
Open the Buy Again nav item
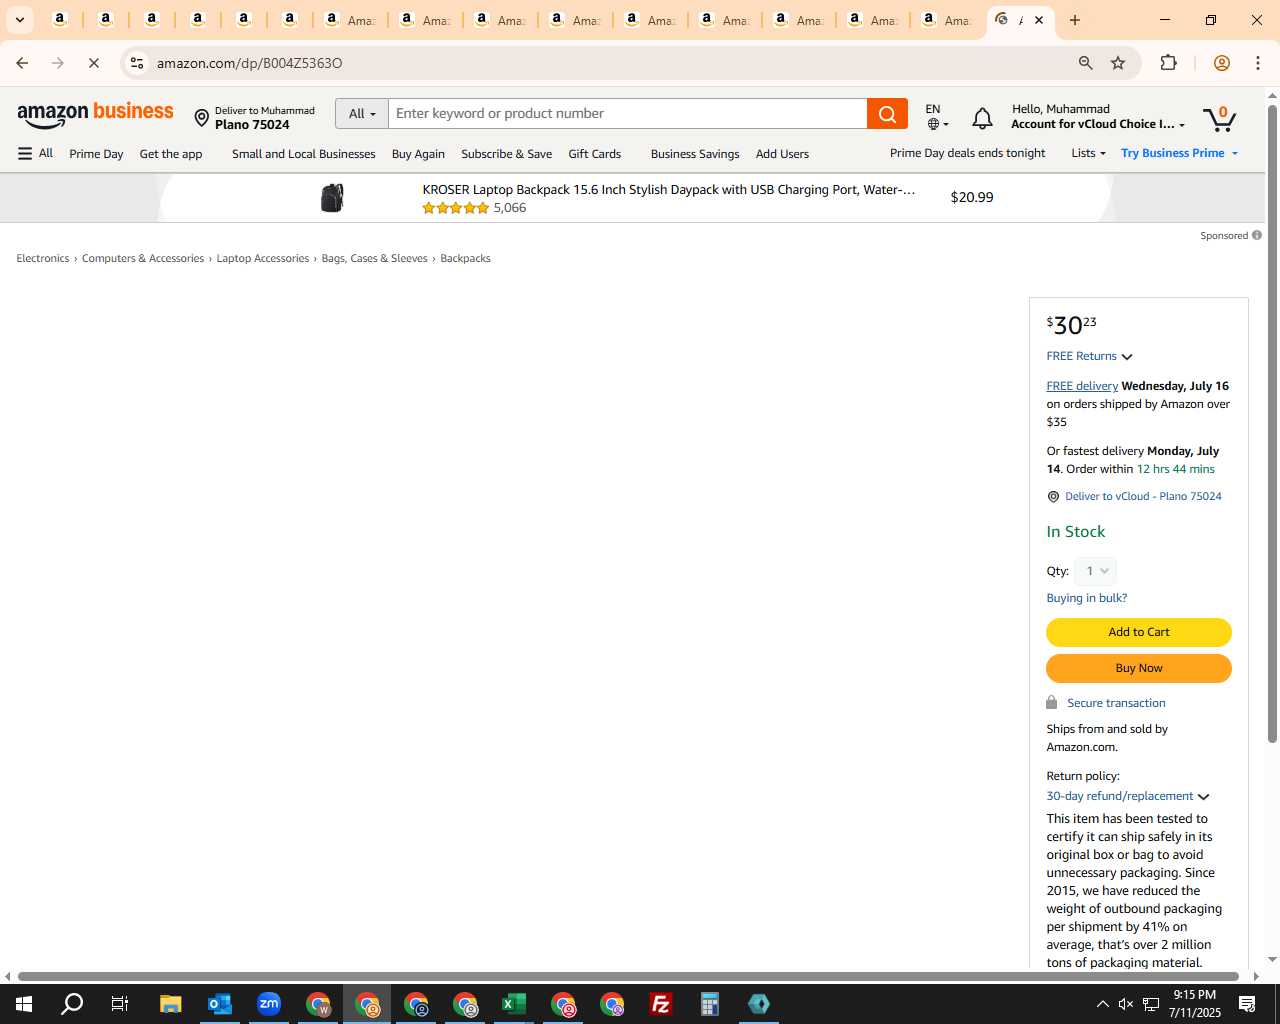click(418, 154)
